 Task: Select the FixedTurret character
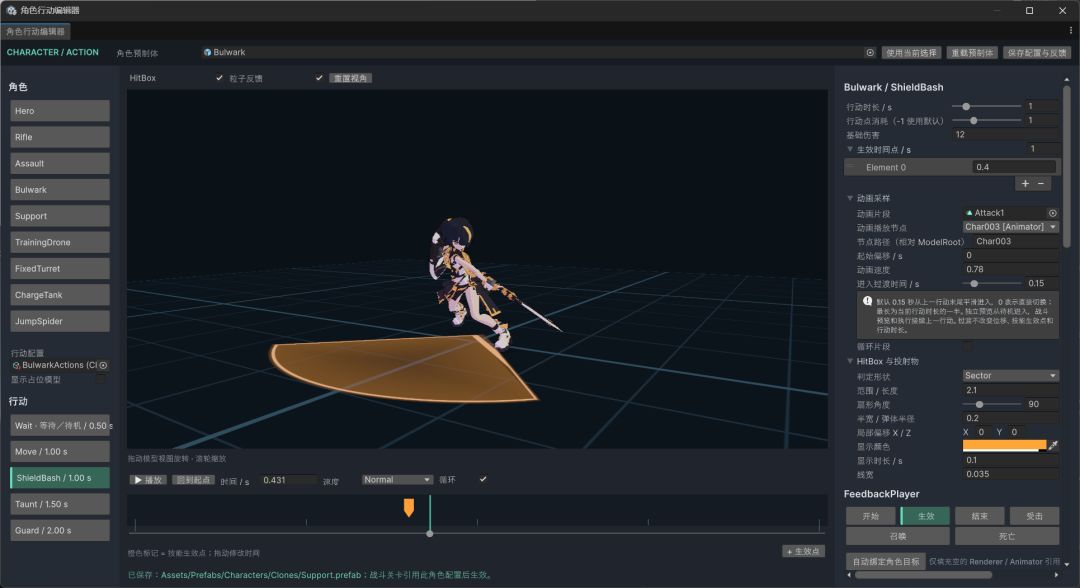coord(60,269)
